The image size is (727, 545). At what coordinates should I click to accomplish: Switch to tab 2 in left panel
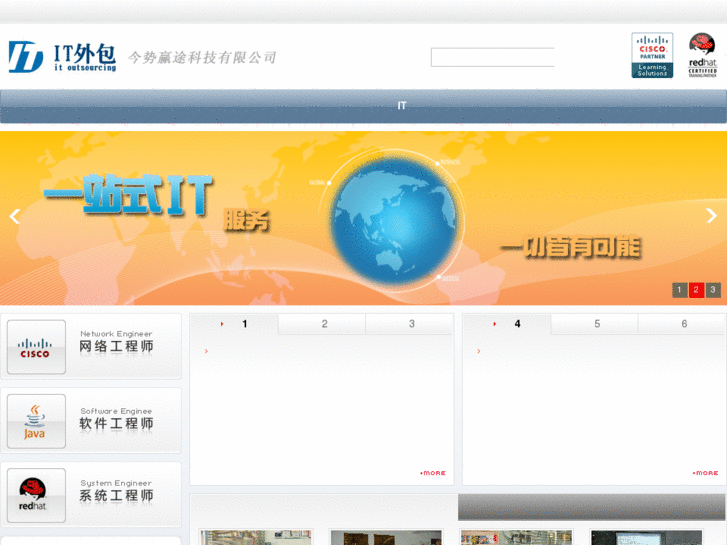pyautogui.click(x=322, y=324)
